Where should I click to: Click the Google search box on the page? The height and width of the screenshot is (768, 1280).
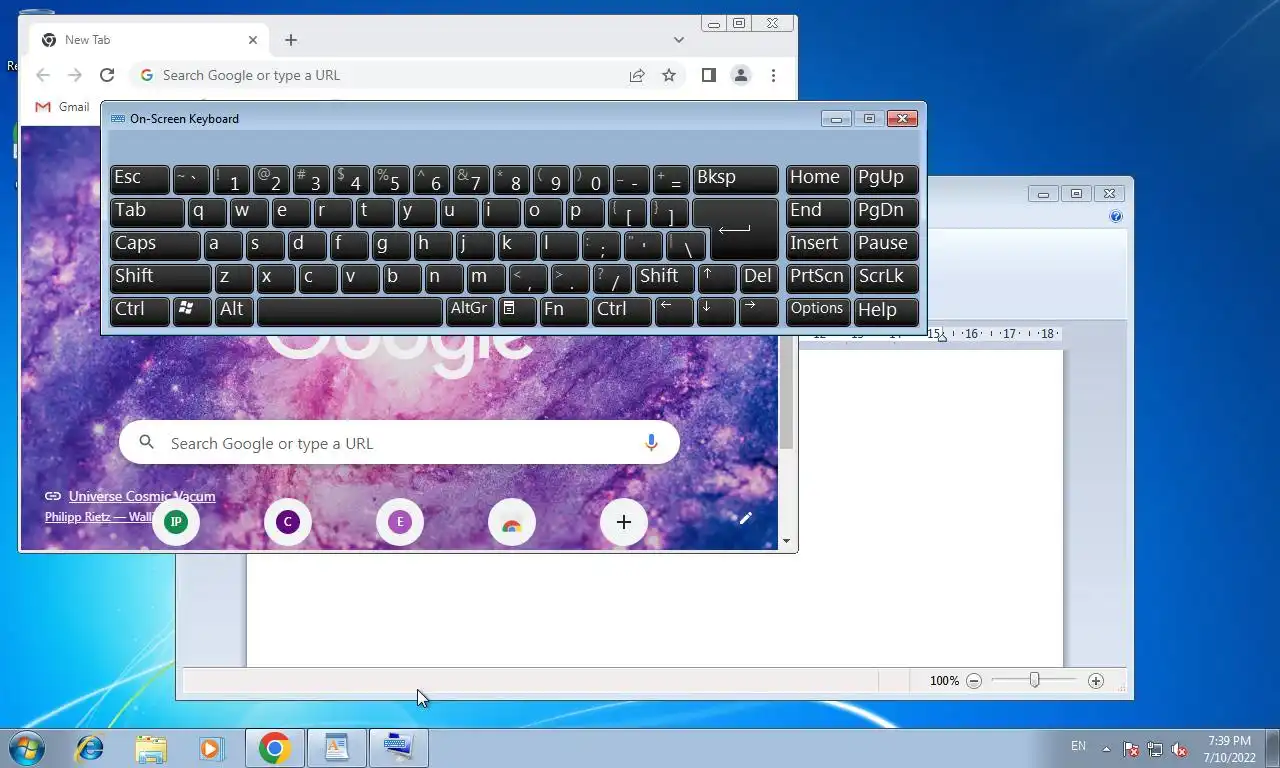[x=399, y=443]
